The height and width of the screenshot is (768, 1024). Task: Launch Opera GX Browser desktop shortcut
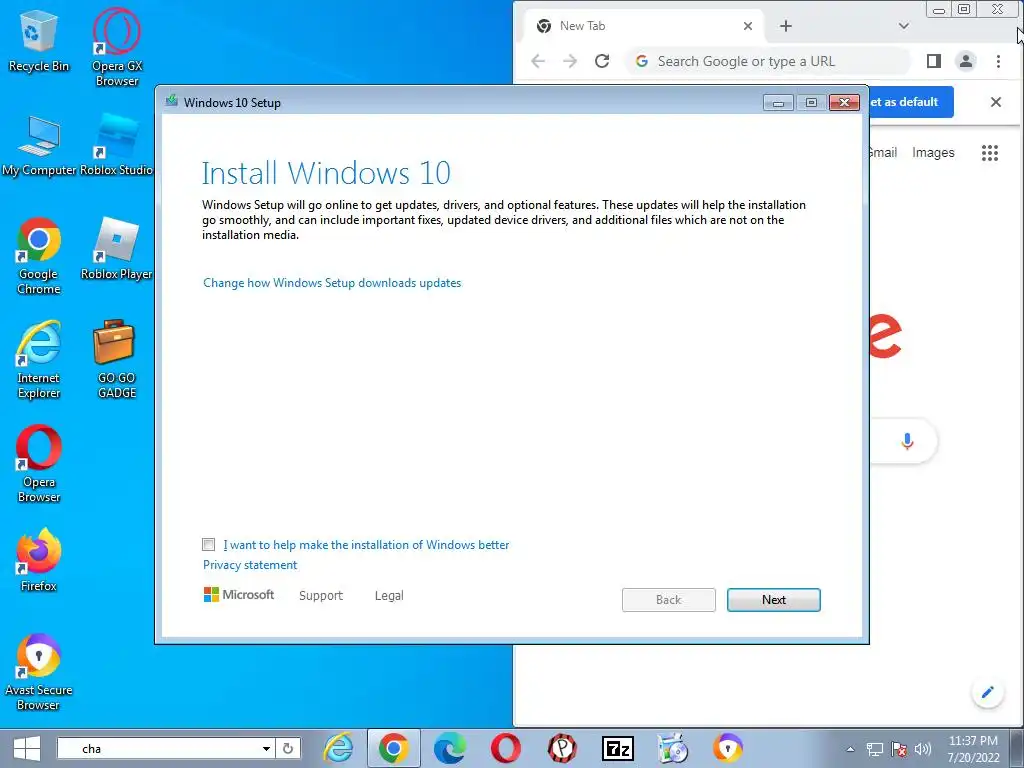116,47
